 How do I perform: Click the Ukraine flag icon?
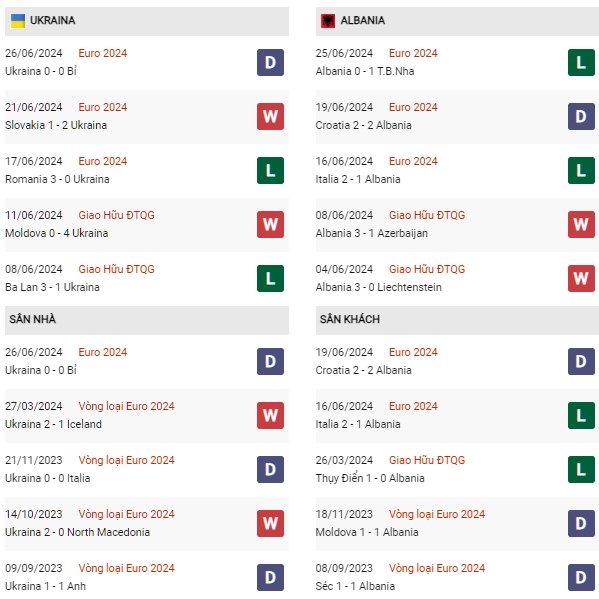(18, 21)
